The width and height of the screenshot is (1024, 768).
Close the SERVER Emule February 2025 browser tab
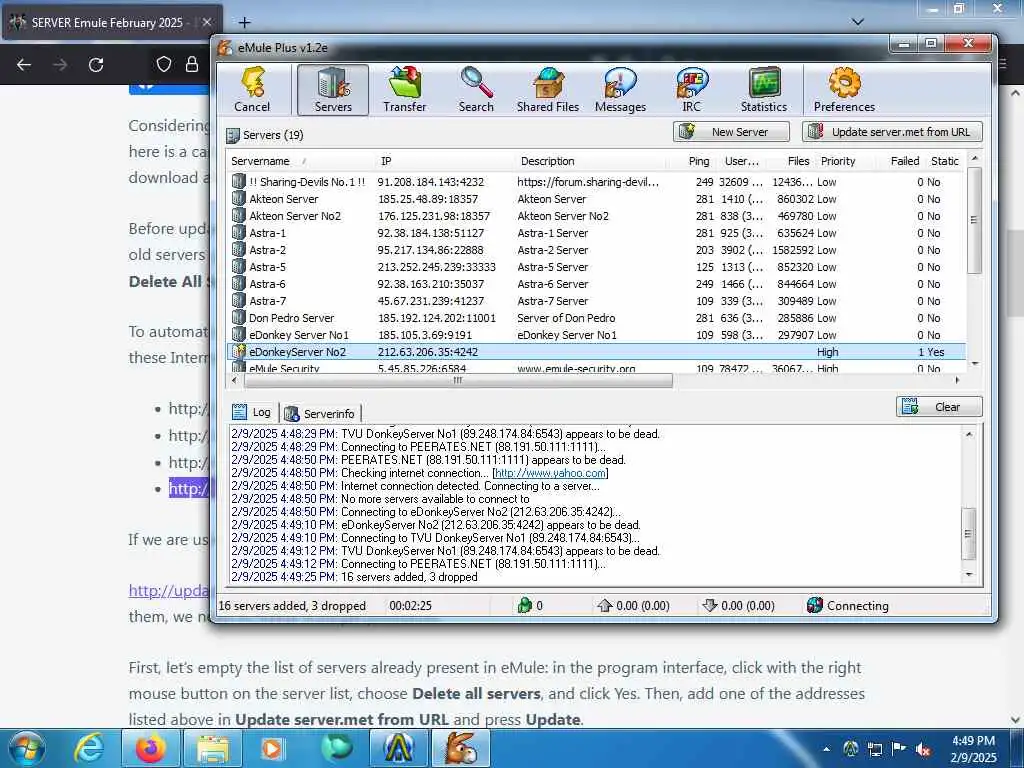(206, 22)
